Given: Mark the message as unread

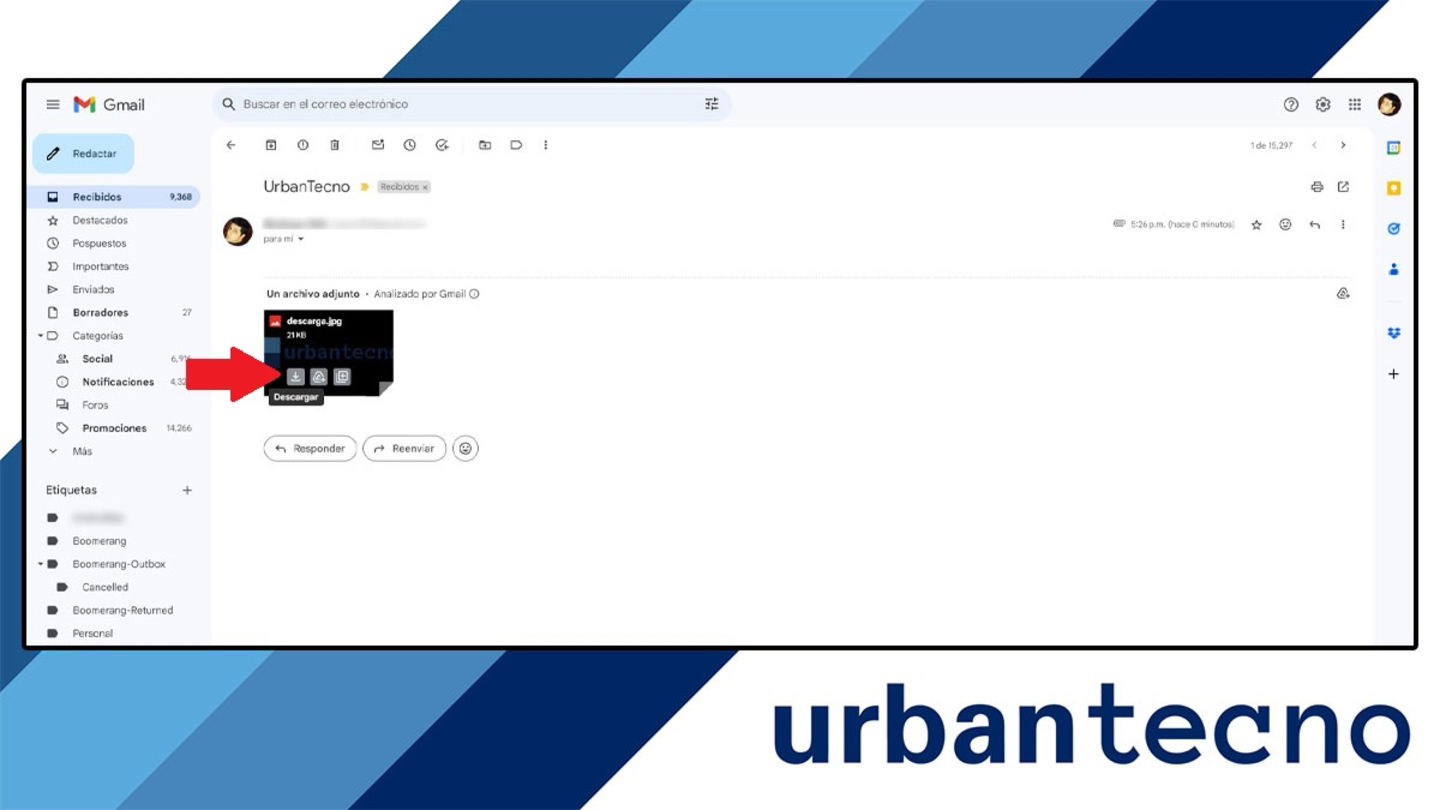Looking at the screenshot, I should point(378,145).
